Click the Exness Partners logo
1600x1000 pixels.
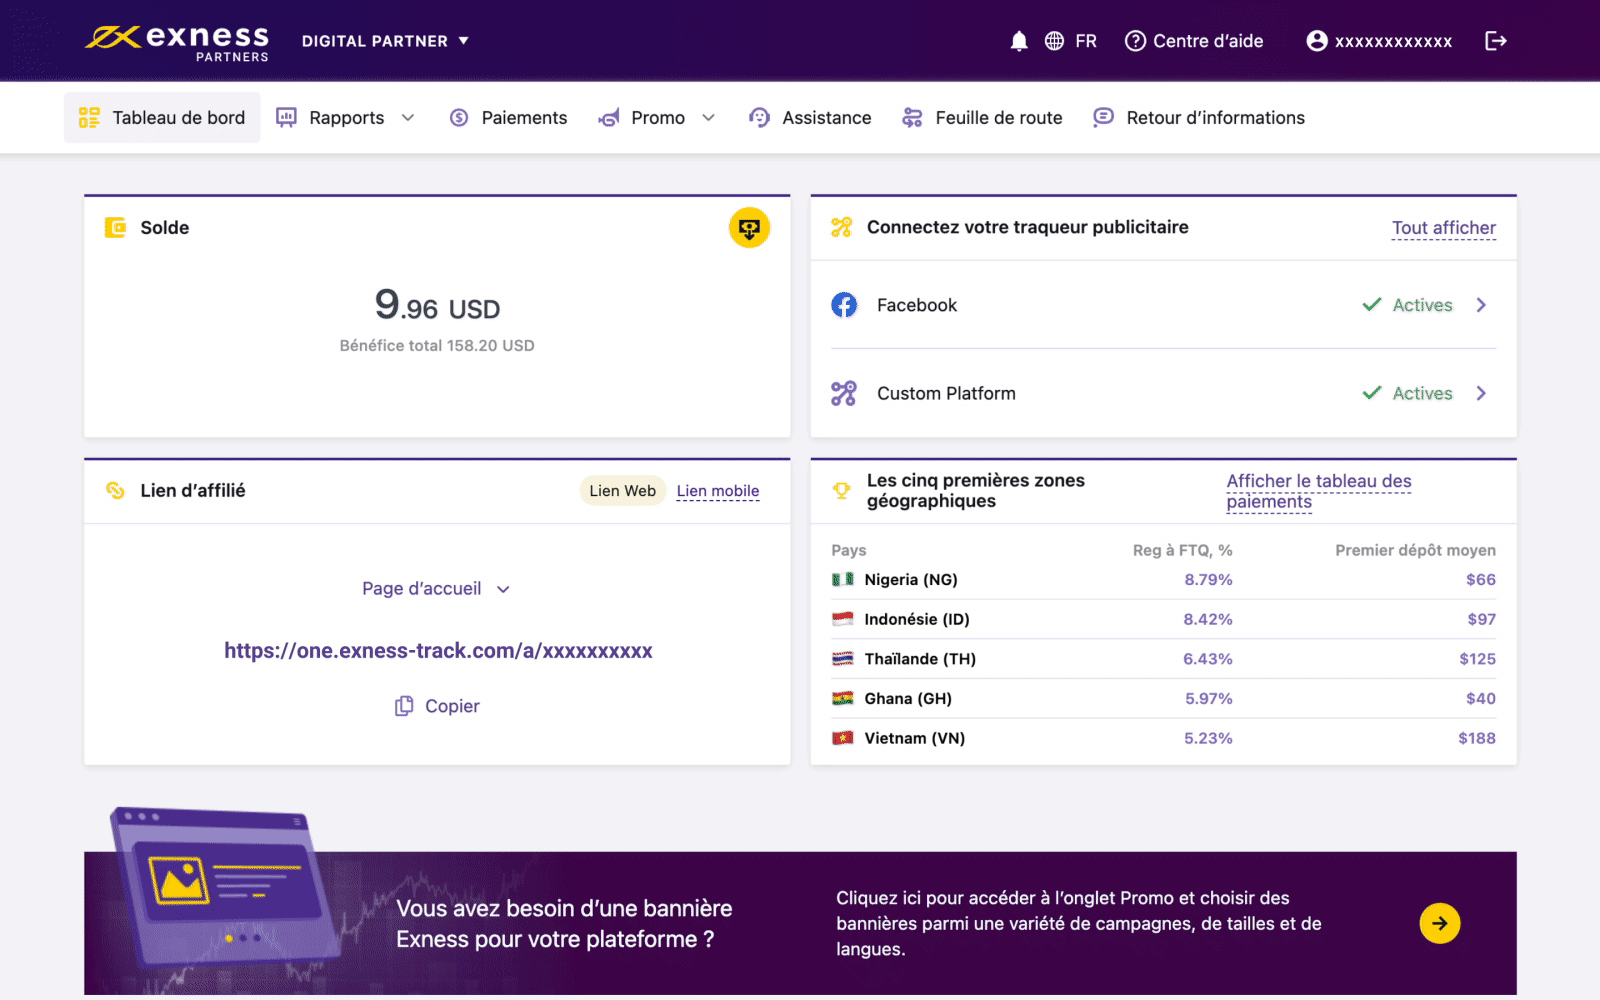pos(177,42)
